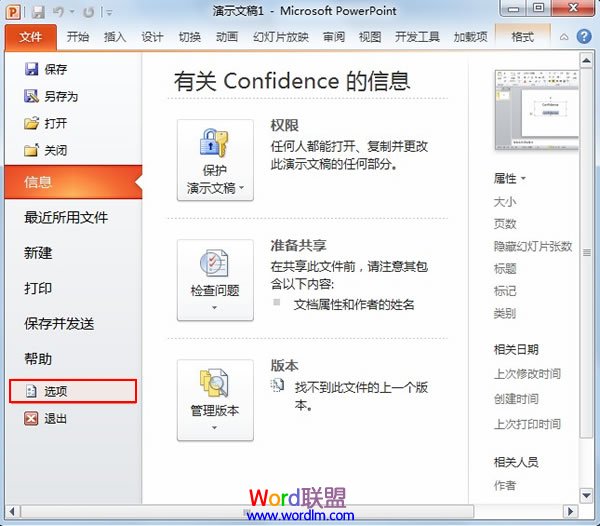Image resolution: width=600 pixels, height=526 pixels.
Task: Click the 权限 section heading
Action: coord(284,125)
